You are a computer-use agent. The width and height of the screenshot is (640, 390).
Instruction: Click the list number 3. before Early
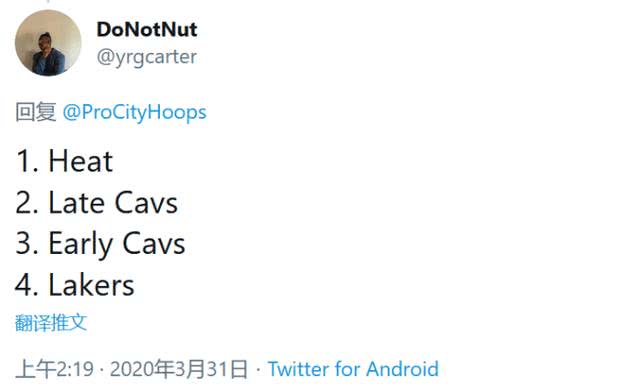pyautogui.click(x=27, y=244)
